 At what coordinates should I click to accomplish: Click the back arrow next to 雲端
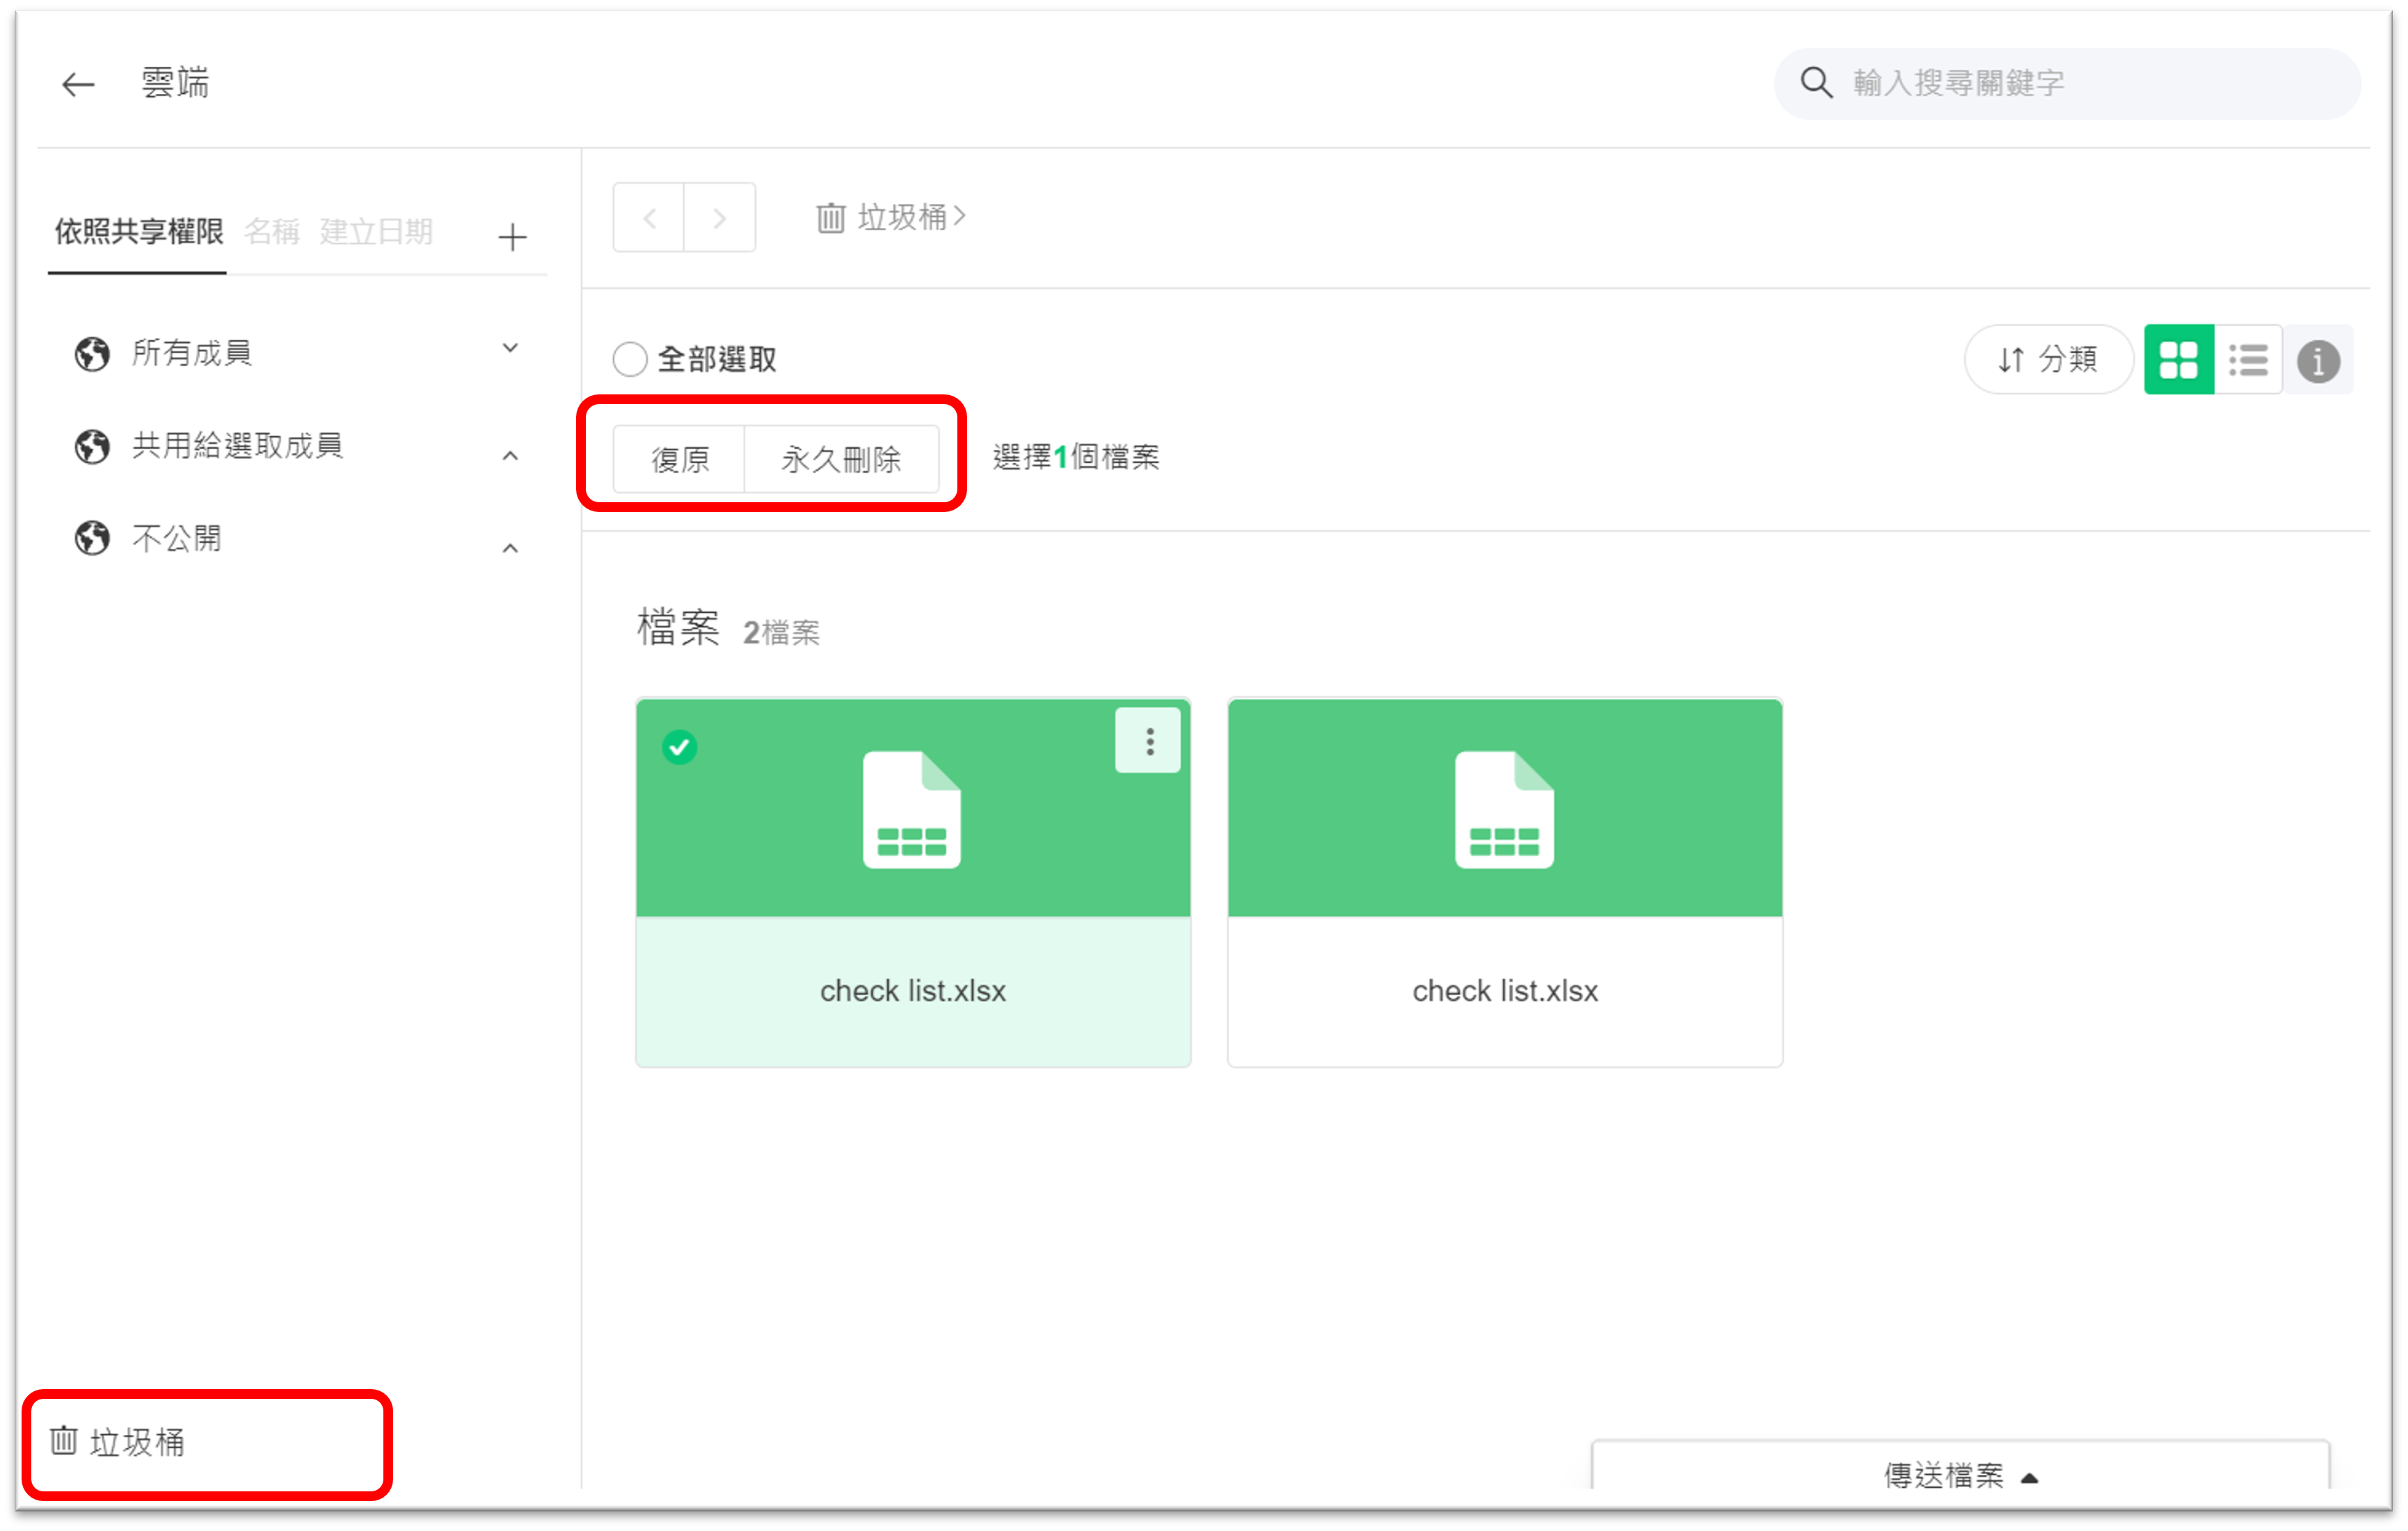78,84
